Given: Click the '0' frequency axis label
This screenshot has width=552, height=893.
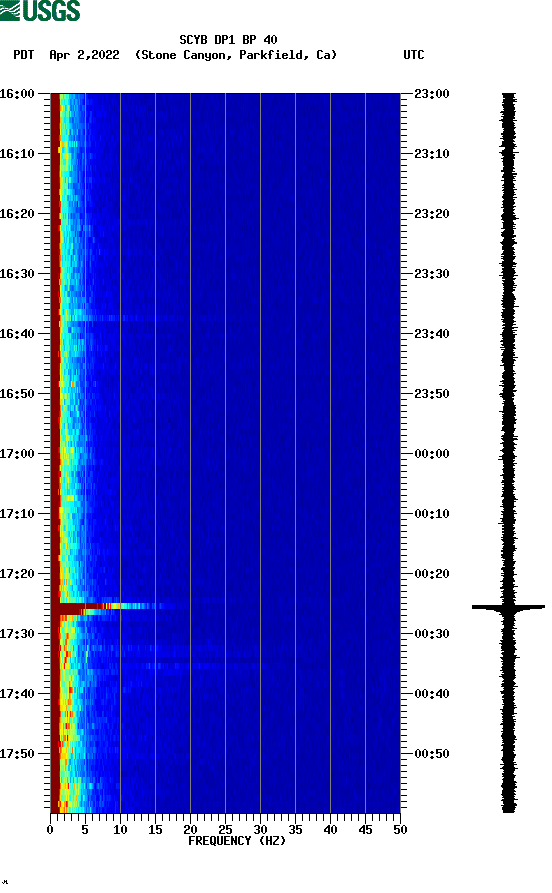Looking at the screenshot, I should coord(50,830).
